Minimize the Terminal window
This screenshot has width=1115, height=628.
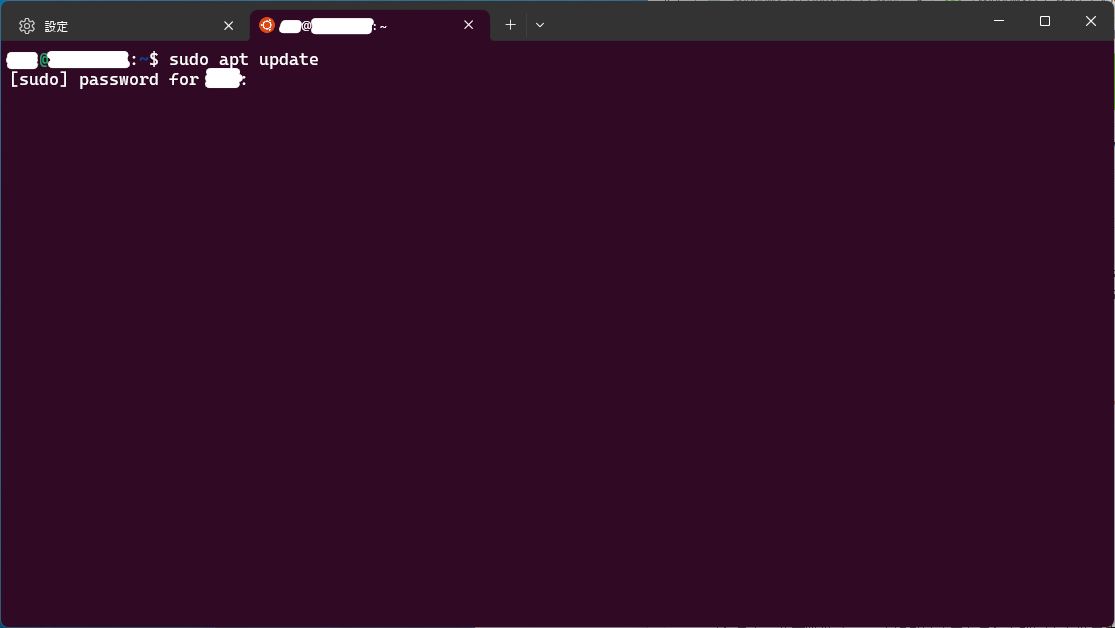click(x=997, y=20)
